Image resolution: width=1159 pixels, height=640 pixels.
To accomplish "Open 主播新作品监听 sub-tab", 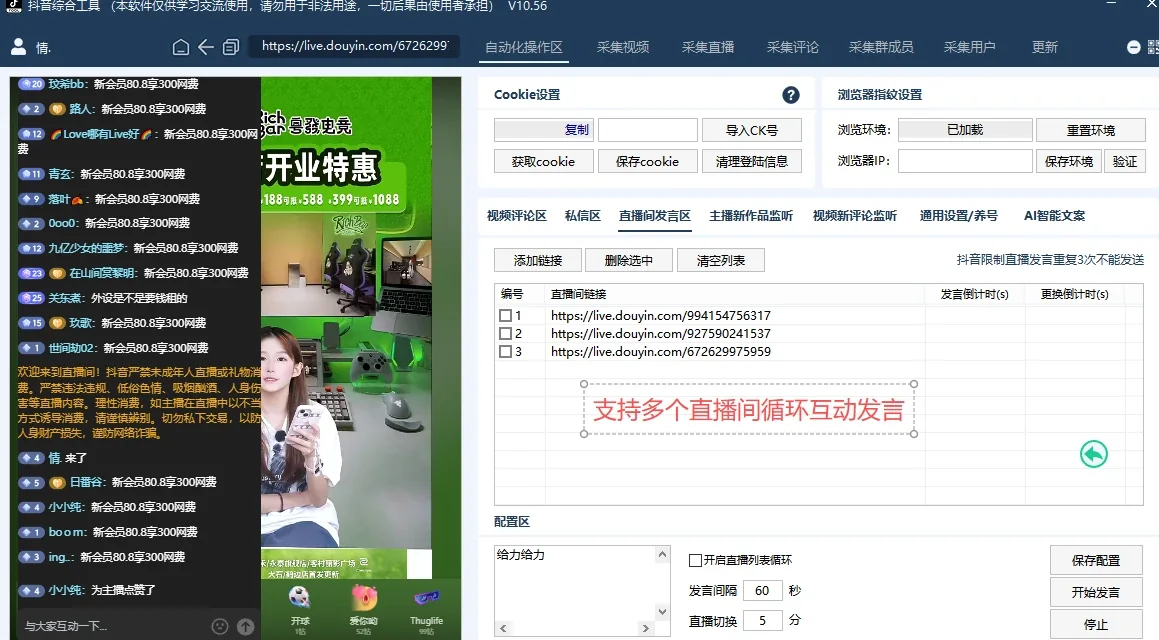I will pyautogui.click(x=751, y=216).
